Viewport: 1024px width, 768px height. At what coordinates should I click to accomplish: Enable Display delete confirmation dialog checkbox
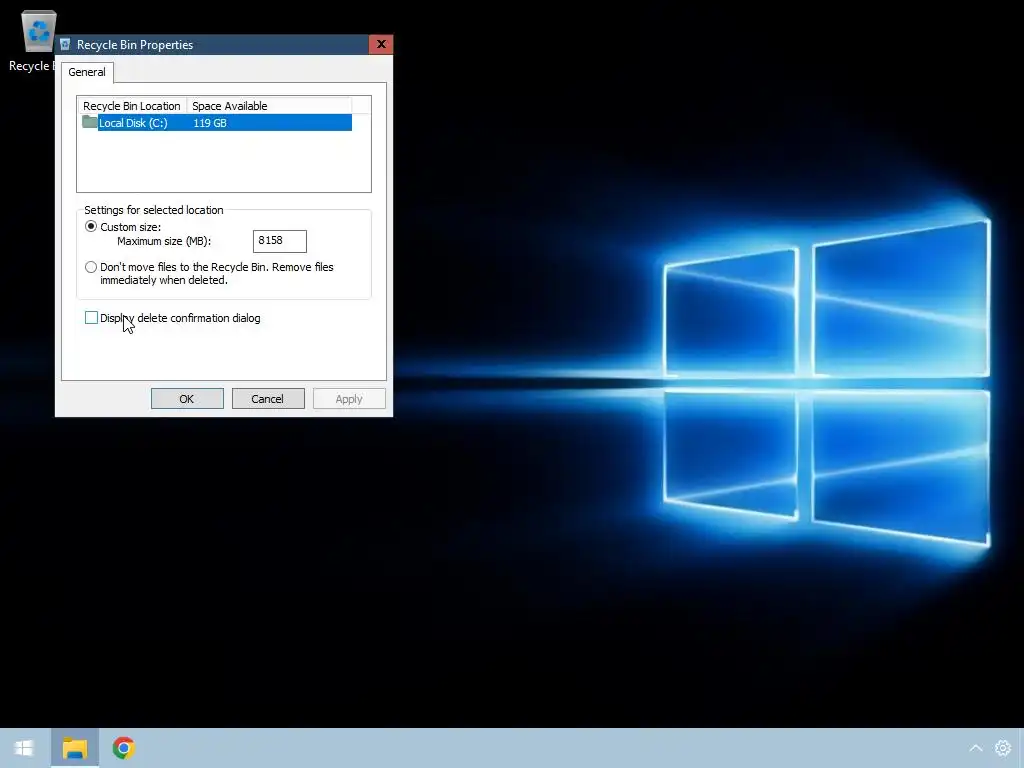(91, 318)
